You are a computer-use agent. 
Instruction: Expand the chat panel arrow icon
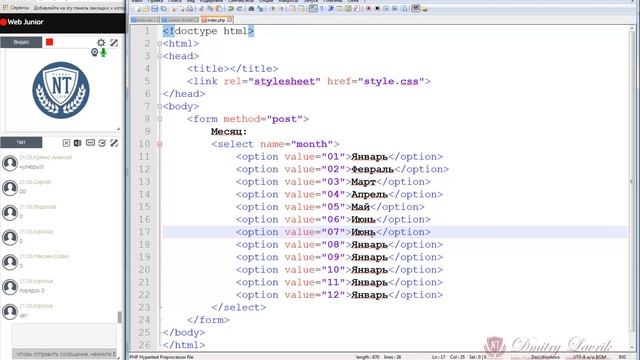point(114,142)
